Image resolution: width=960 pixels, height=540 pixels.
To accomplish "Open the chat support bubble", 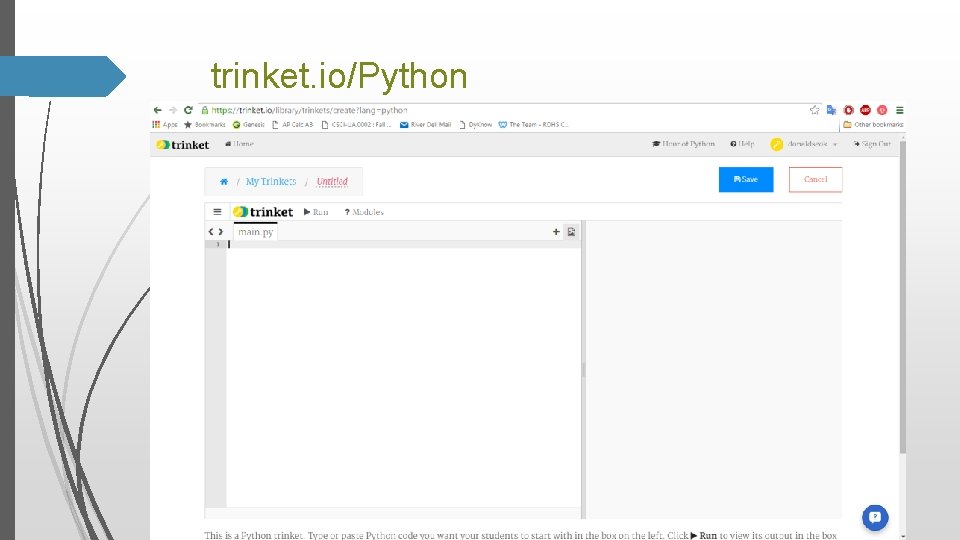I will click(875, 517).
